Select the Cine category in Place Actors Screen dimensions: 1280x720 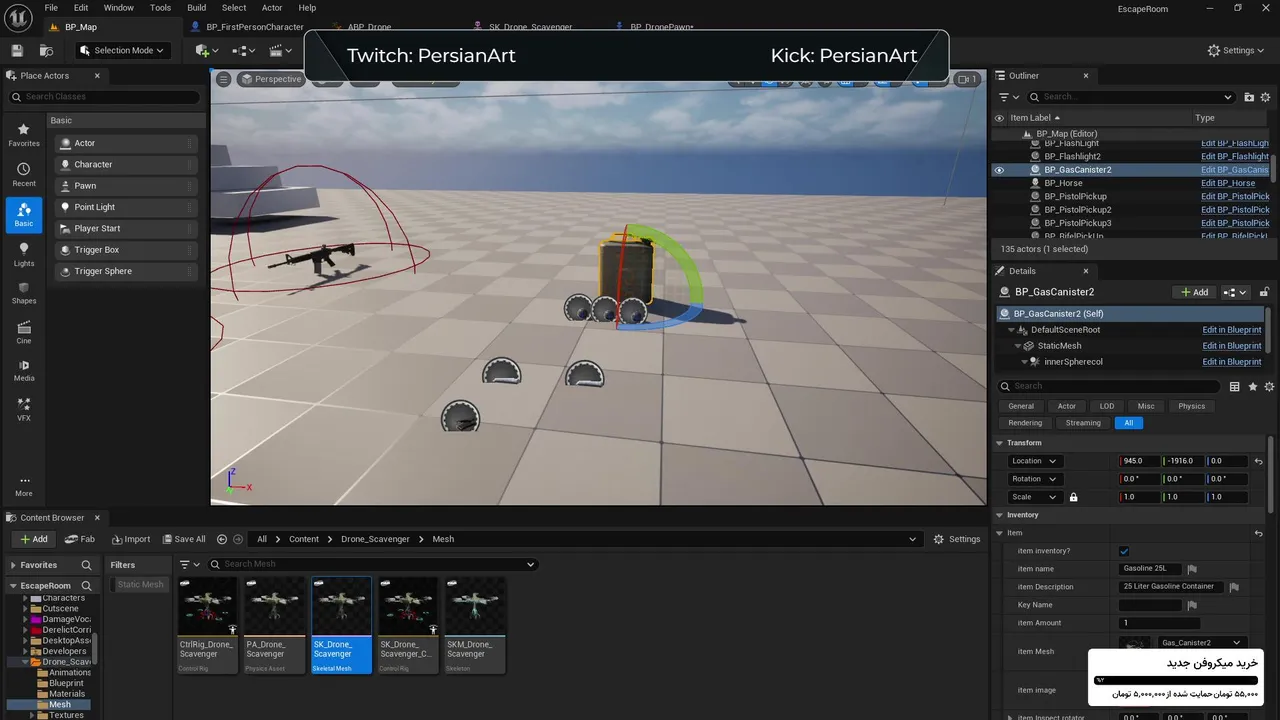click(x=24, y=332)
